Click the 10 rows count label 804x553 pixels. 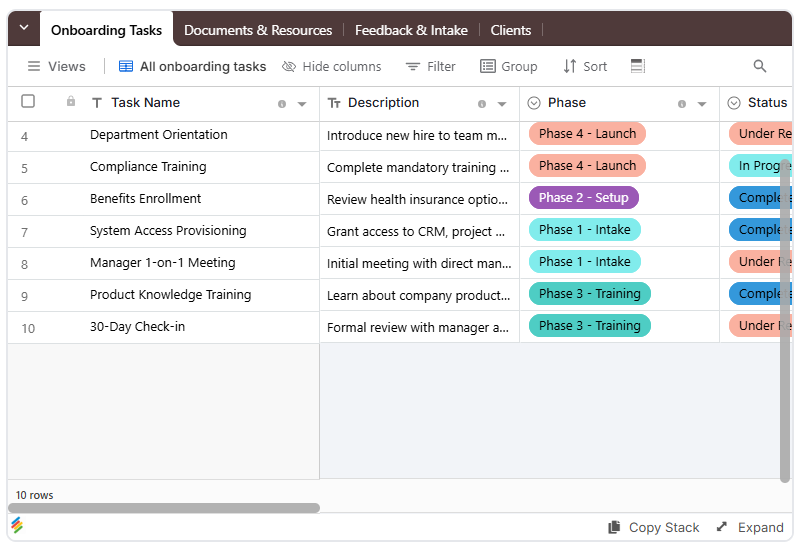tap(34, 495)
